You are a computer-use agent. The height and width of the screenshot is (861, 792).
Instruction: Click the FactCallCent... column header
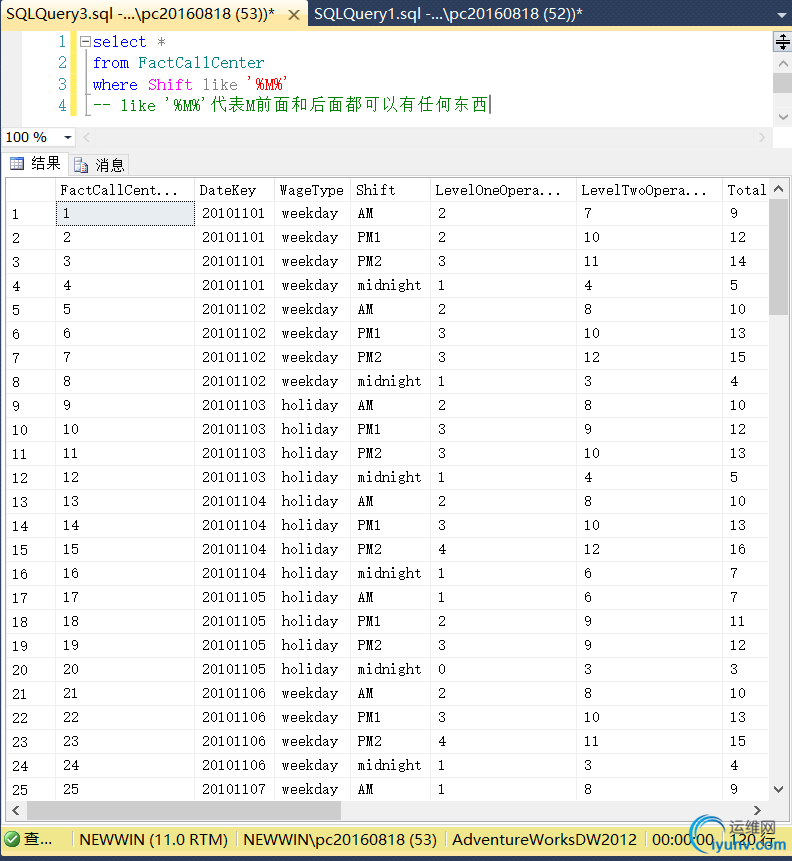(125, 190)
